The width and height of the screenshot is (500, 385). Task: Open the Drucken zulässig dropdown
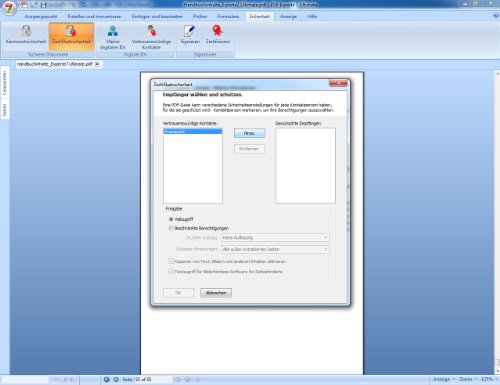pyautogui.click(x=275, y=238)
